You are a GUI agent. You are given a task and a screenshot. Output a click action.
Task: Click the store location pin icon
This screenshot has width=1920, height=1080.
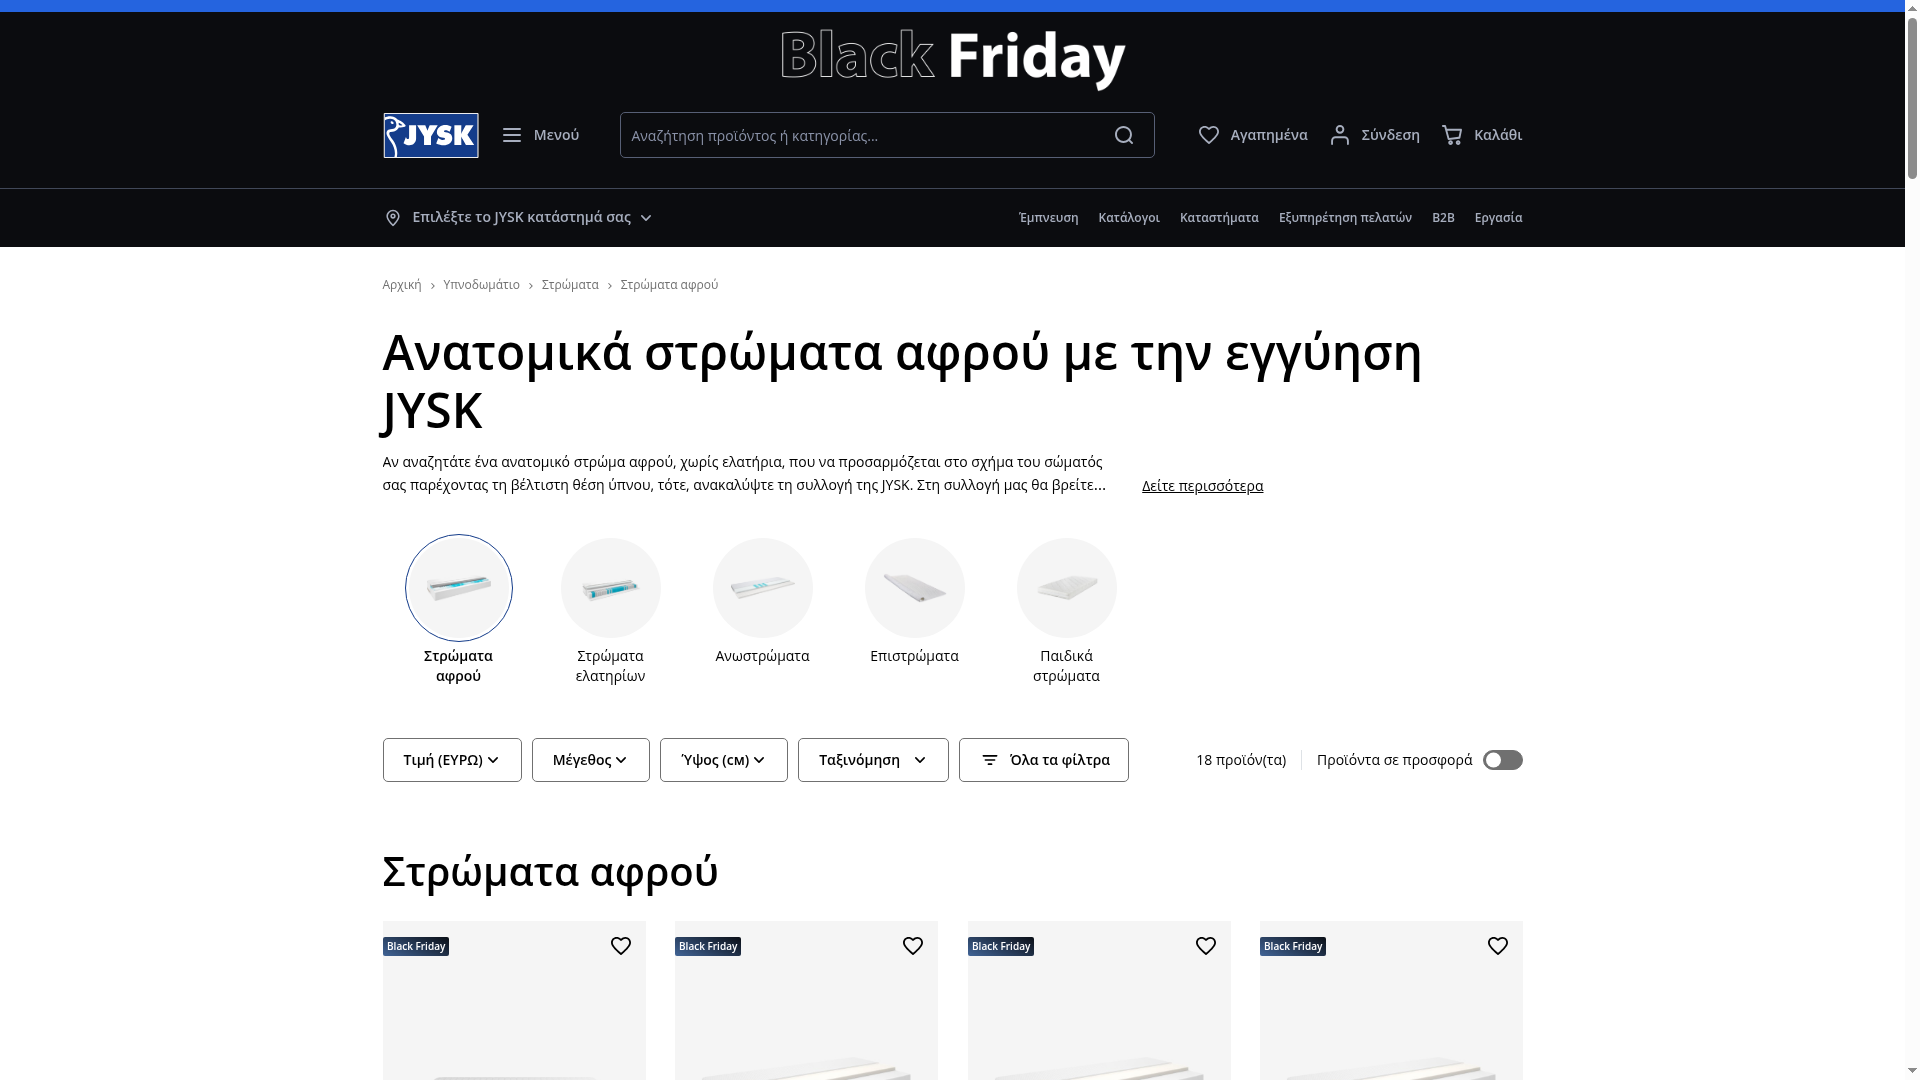392,218
